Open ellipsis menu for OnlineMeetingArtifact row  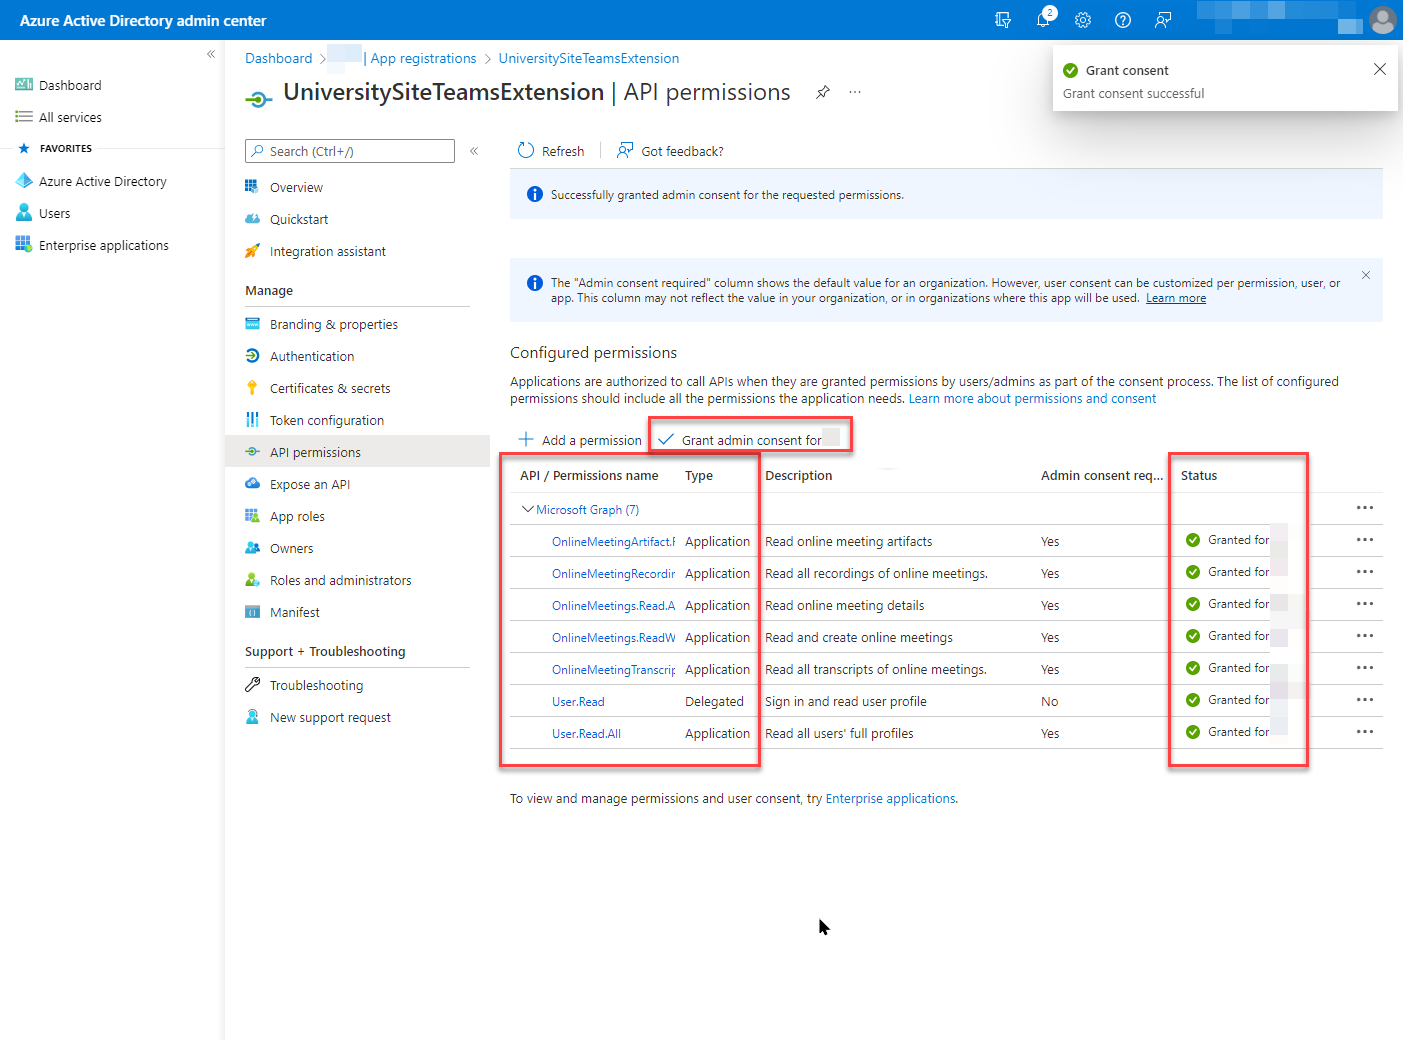coord(1365,540)
